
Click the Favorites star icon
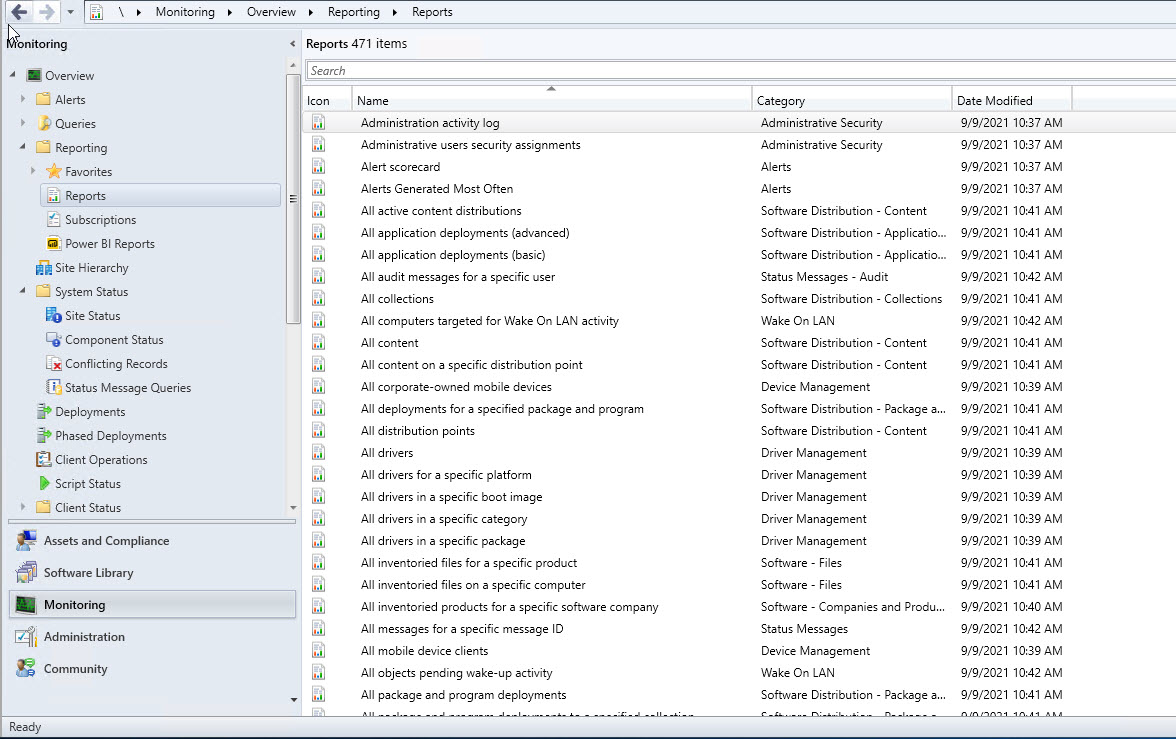click(54, 172)
